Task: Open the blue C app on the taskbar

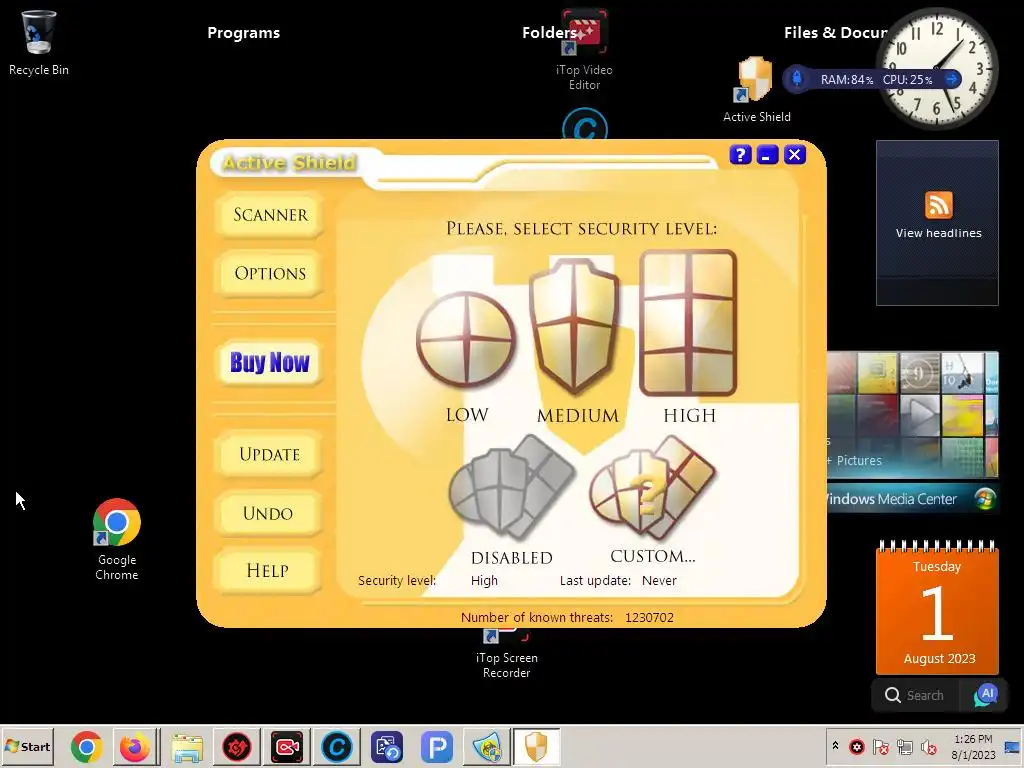Action: point(337,746)
